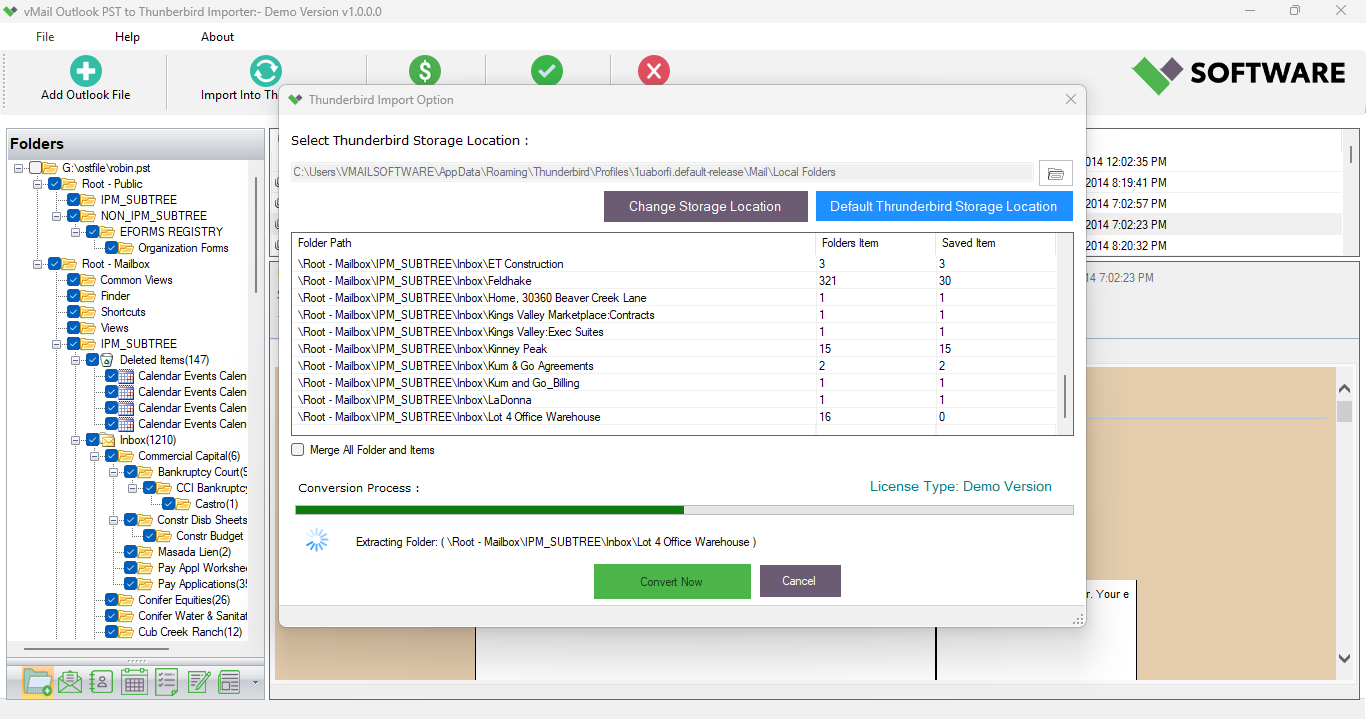The width and height of the screenshot is (1366, 720).
Task: Open the browse folder icon beside storage path
Action: coord(1055,171)
